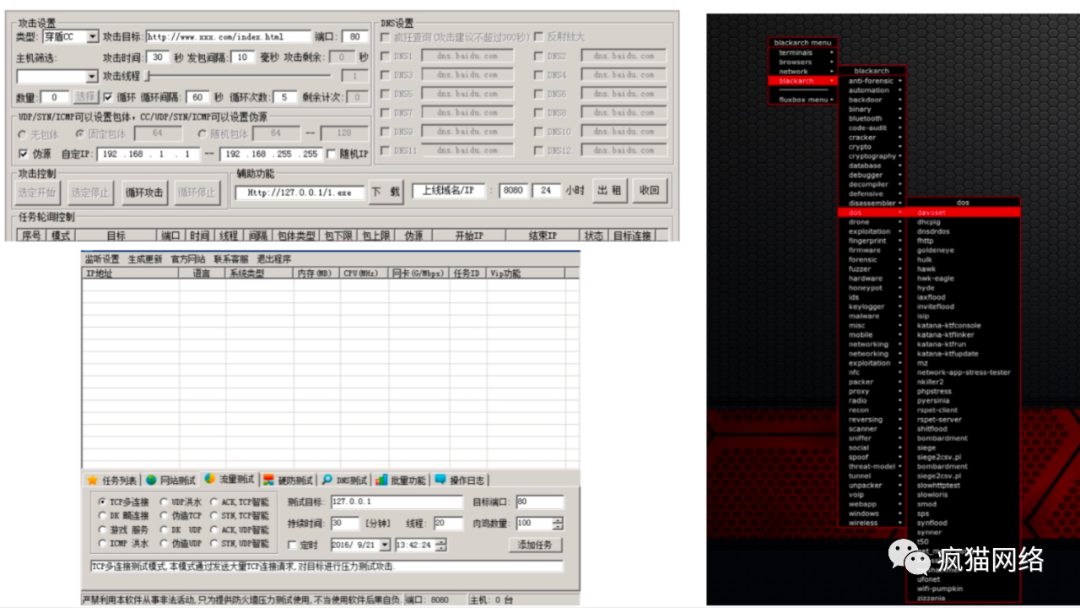Image resolution: width=1080 pixels, height=608 pixels.
Task: Click the star icon on 任务列表 tab
Action: coord(92,480)
